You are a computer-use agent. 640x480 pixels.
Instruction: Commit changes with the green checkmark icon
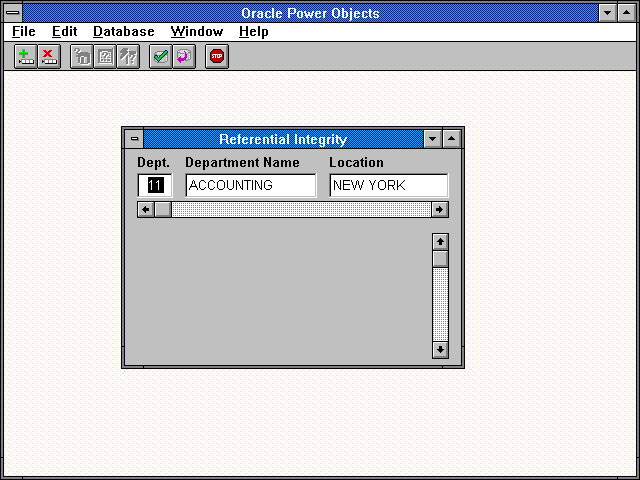(160, 57)
